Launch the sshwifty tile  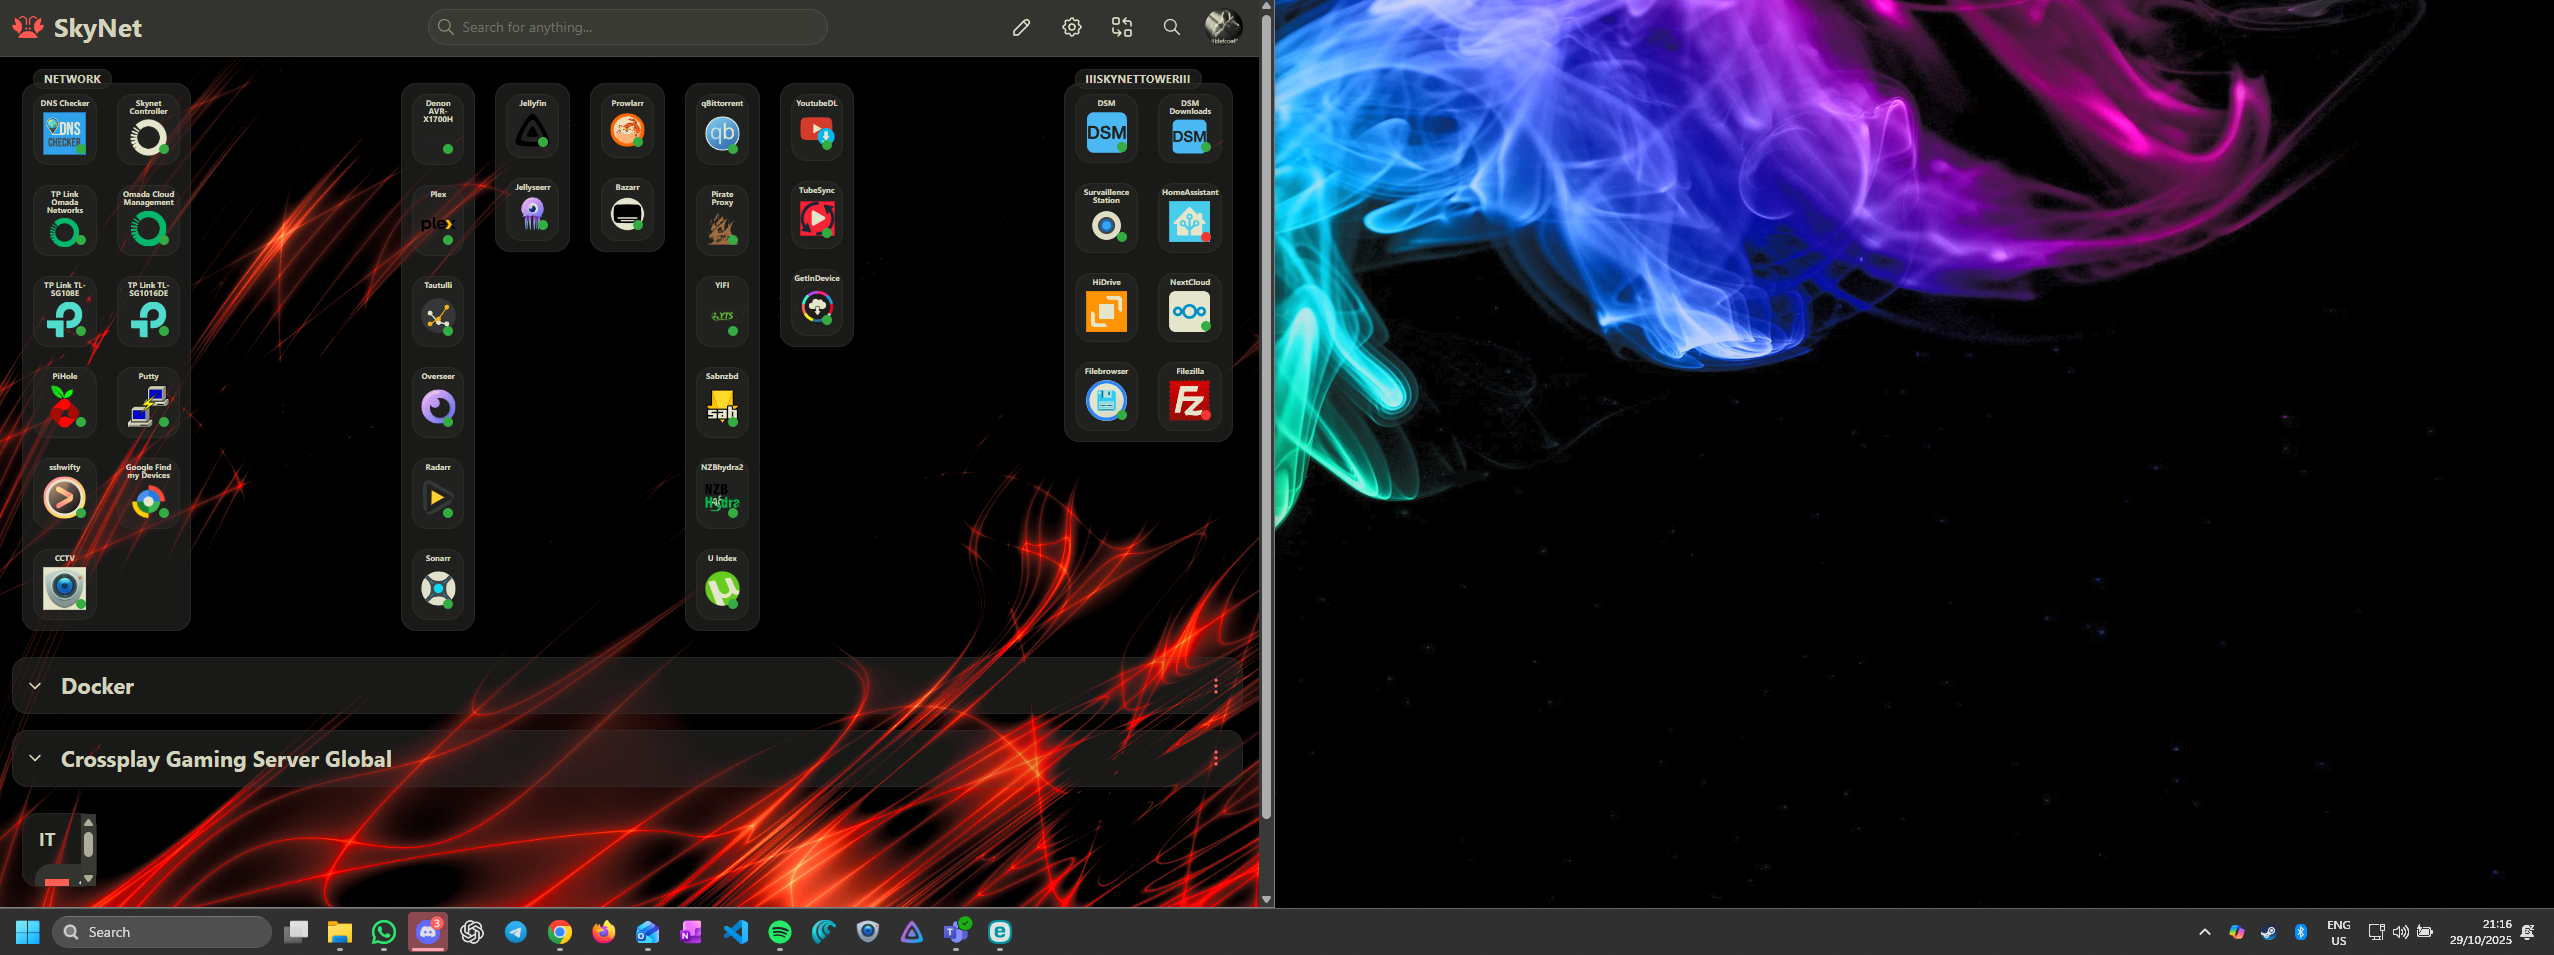[65, 493]
